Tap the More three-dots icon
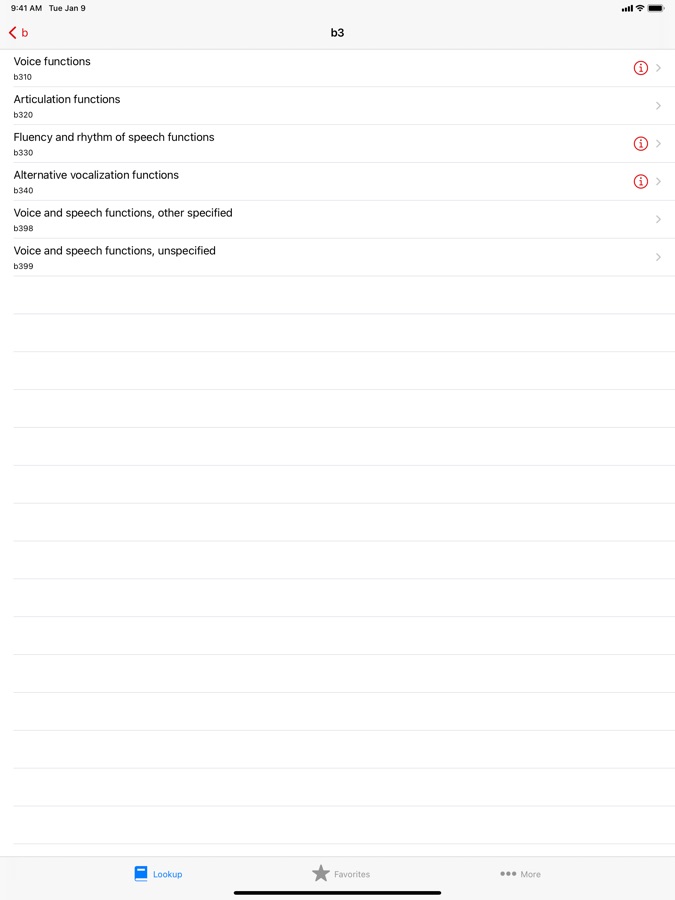 tap(508, 874)
